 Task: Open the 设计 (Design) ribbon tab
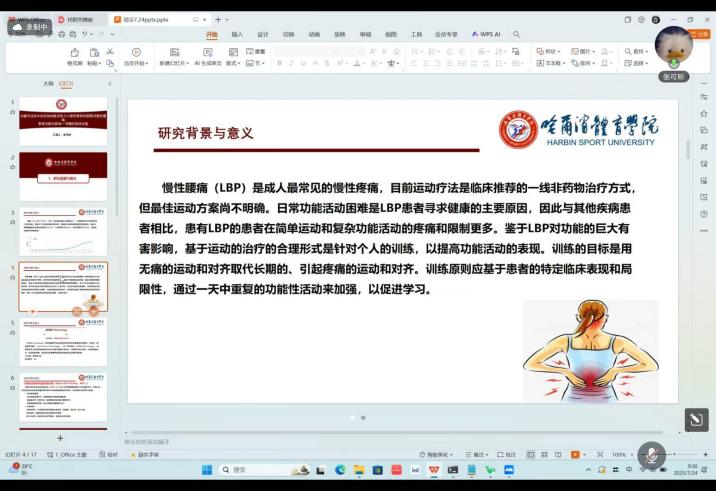pyautogui.click(x=263, y=34)
